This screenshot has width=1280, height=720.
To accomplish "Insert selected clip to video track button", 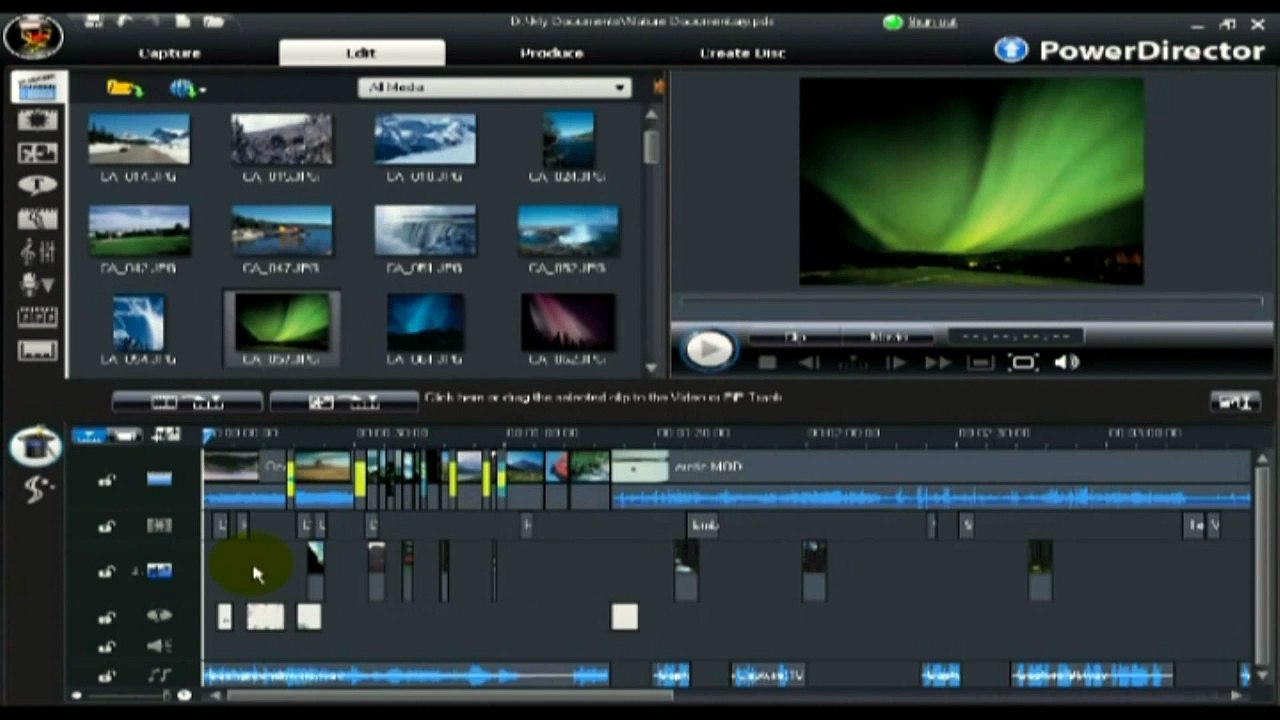I will click(187, 402).
